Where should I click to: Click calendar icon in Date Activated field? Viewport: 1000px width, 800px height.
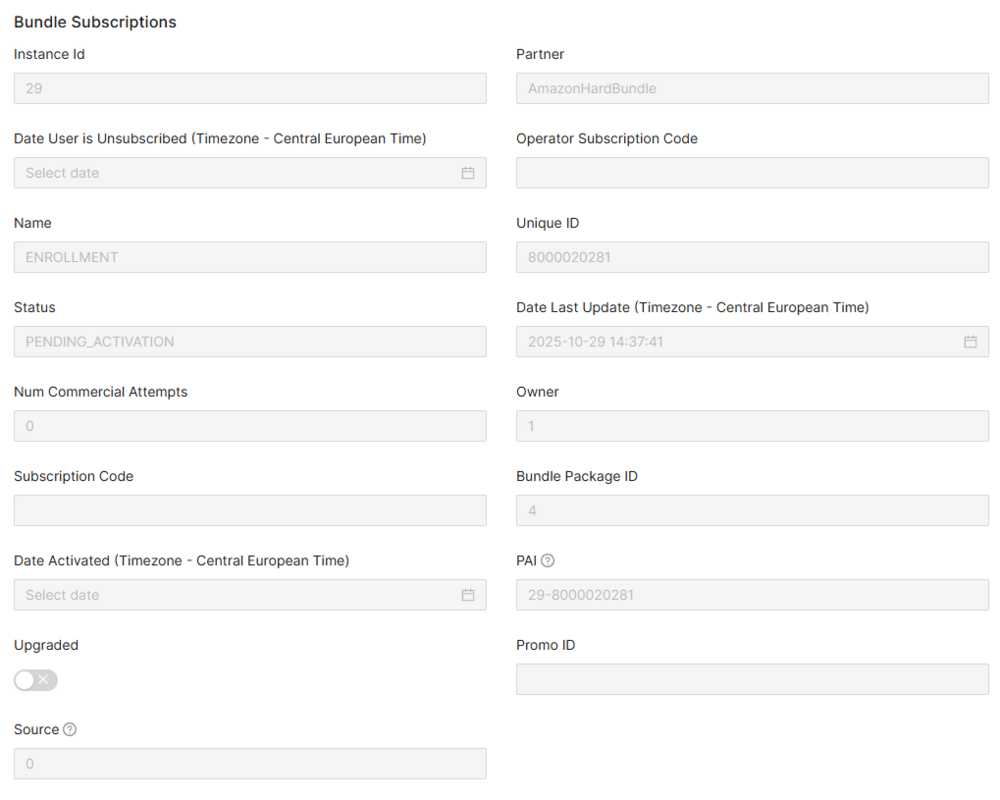click(x=468, y=595)
